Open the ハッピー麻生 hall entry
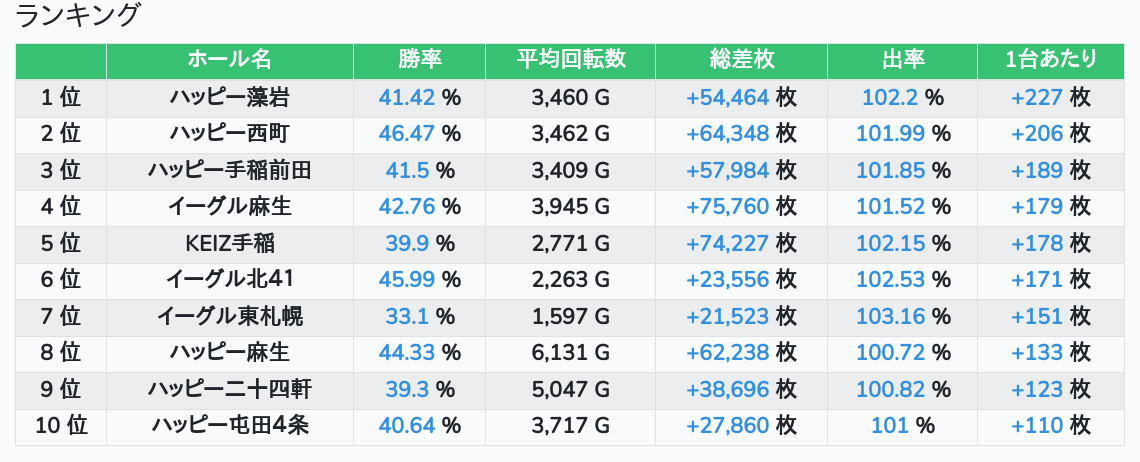Screen dimensions: 1140x462 point(229,353)
